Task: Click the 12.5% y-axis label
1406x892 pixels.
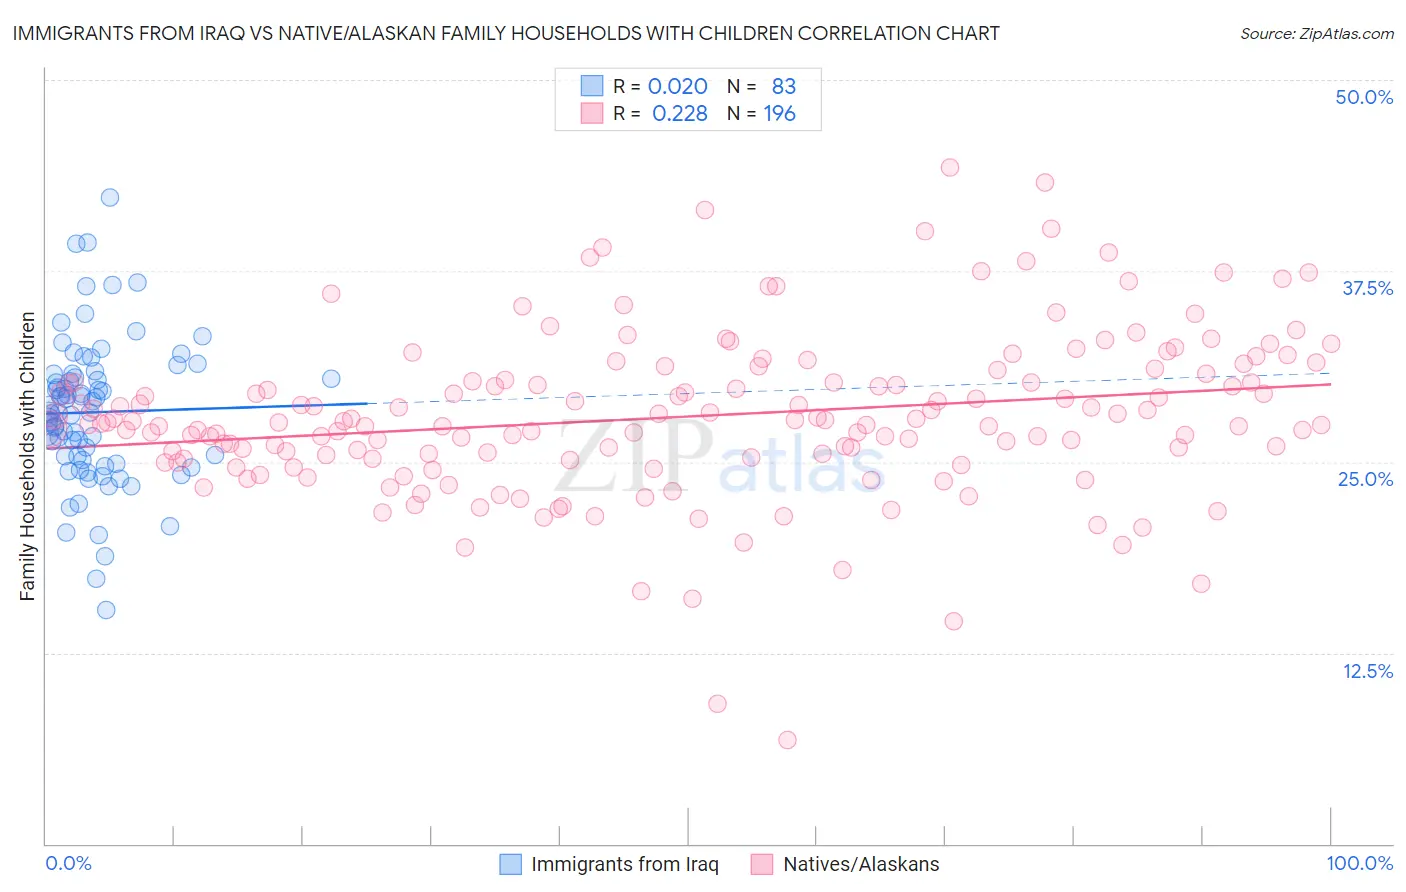Action: click(x=1367, y=671)
